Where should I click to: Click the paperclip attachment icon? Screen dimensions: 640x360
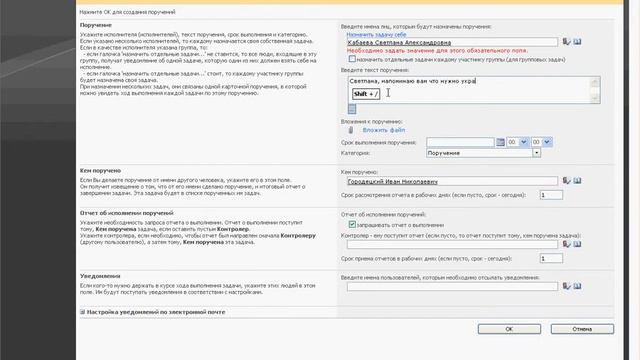[x=351, y=130]
